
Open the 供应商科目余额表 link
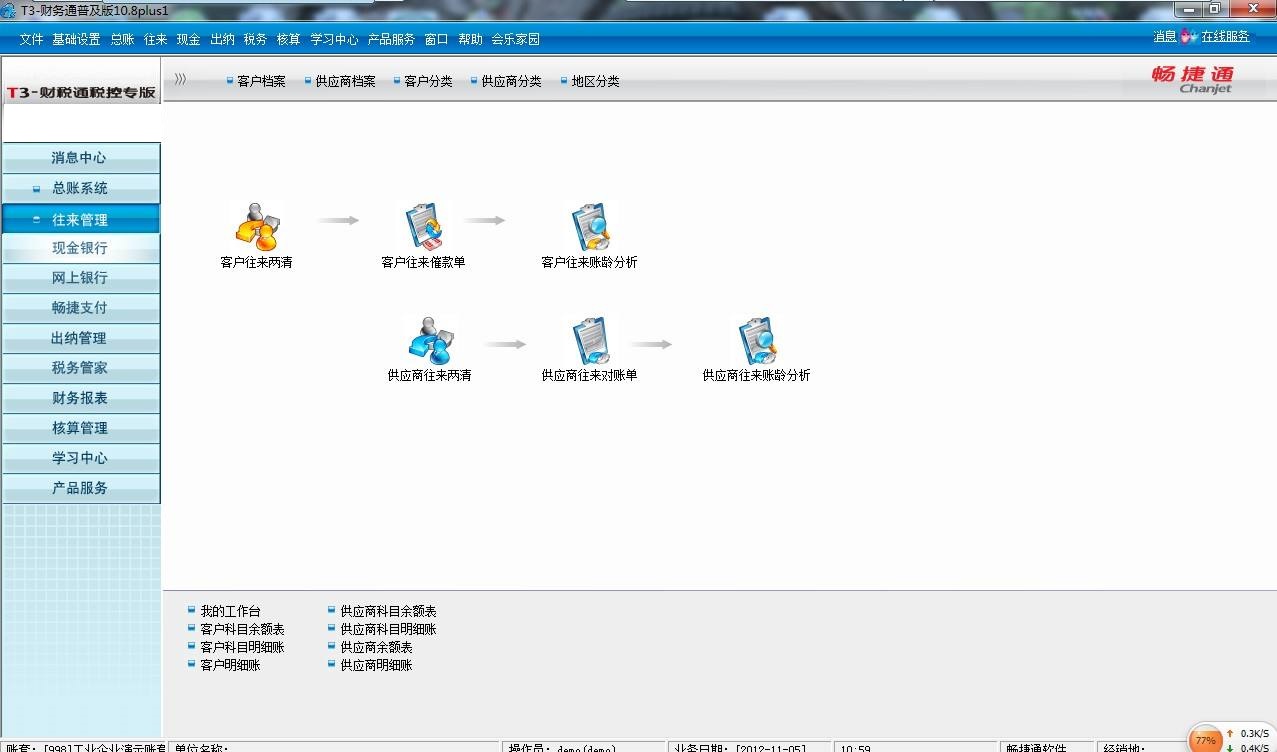(x=388, y=611)
